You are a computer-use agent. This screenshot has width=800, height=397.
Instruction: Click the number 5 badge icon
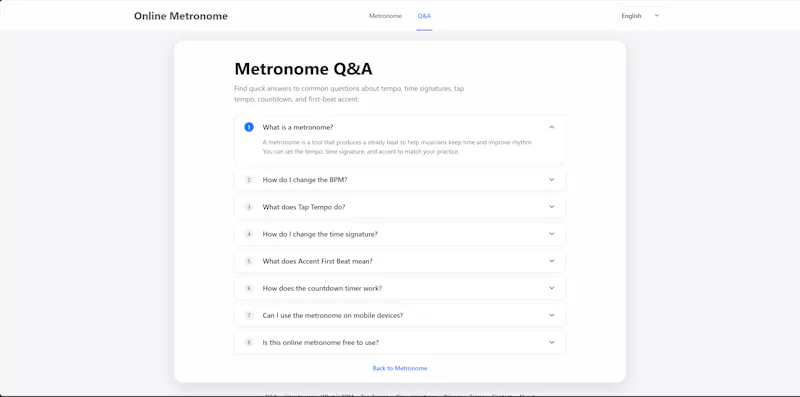(x=249, y=261)
